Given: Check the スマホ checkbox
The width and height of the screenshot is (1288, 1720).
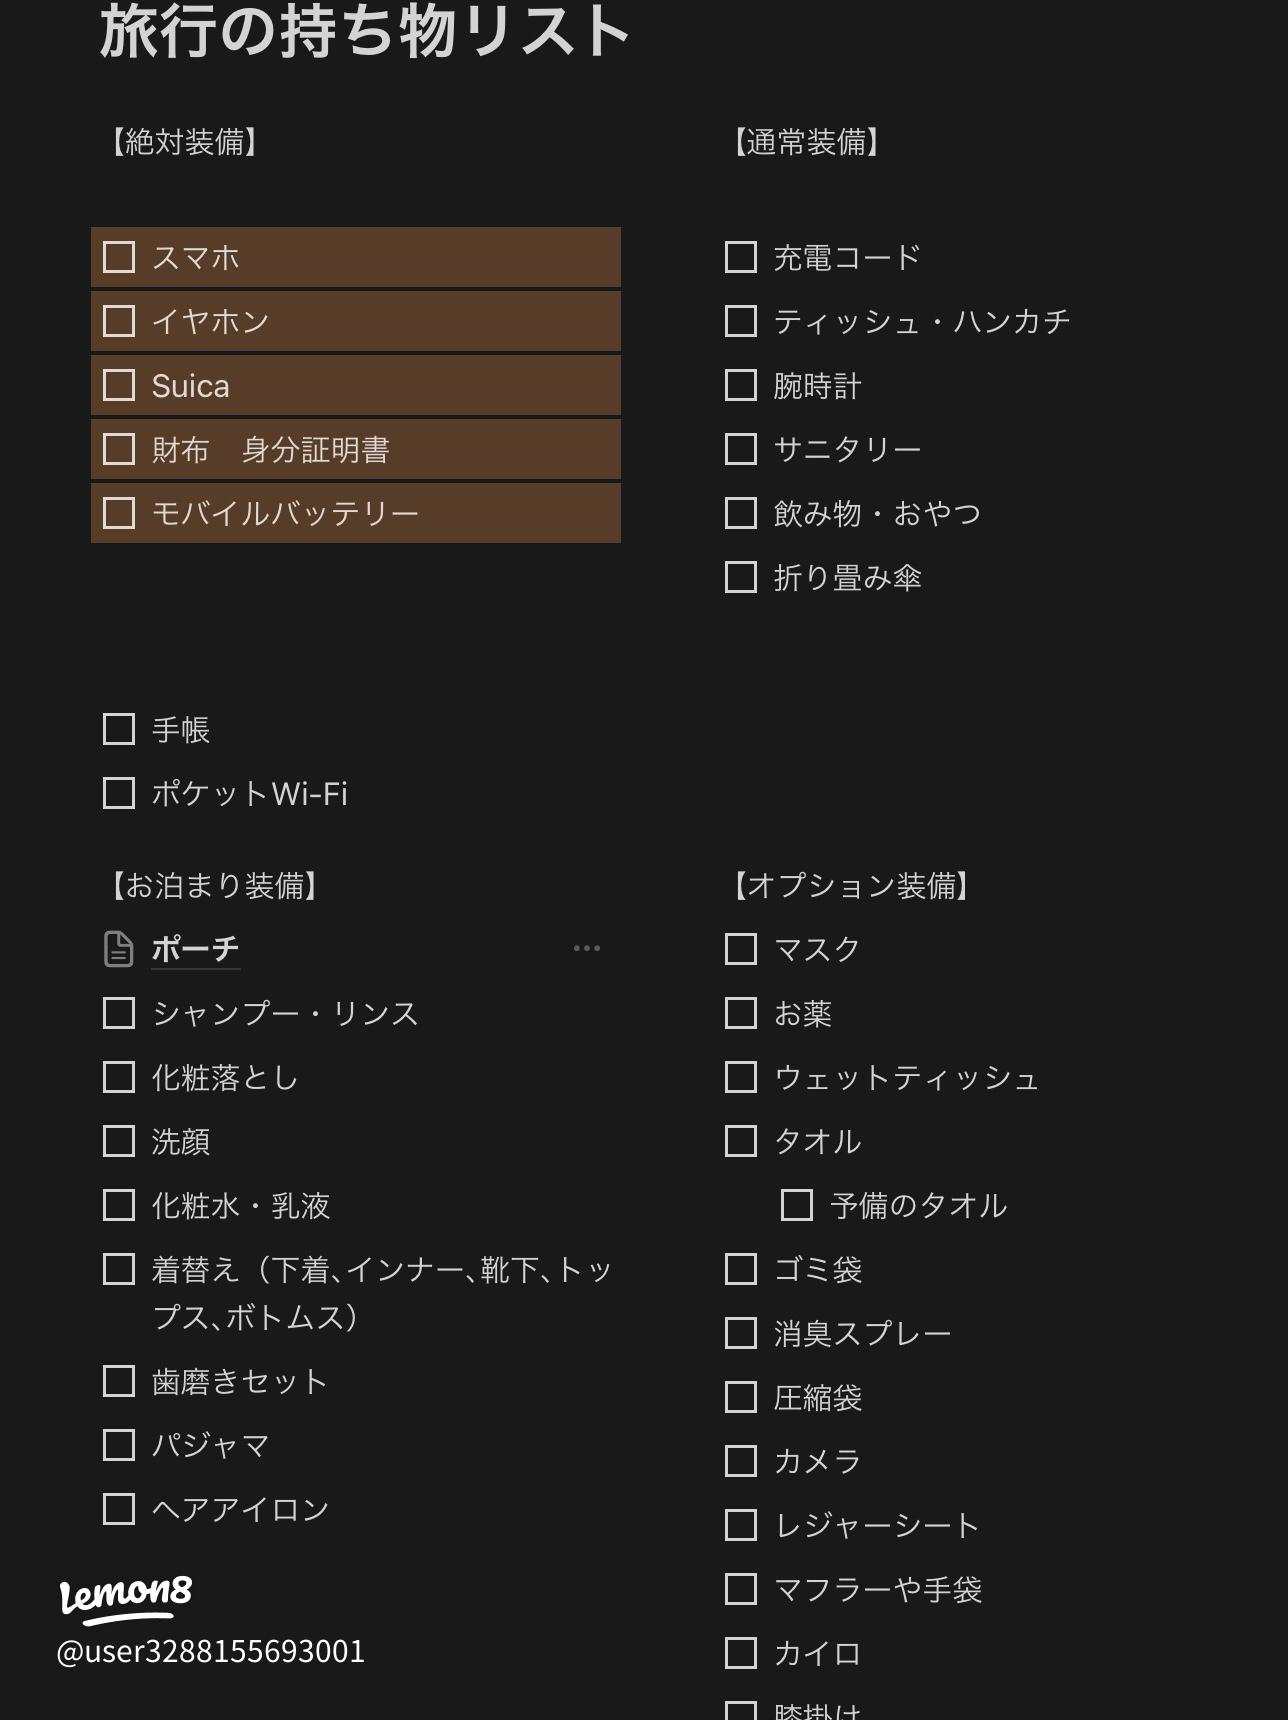Looking at the screenshot, I should pos(119,257).
